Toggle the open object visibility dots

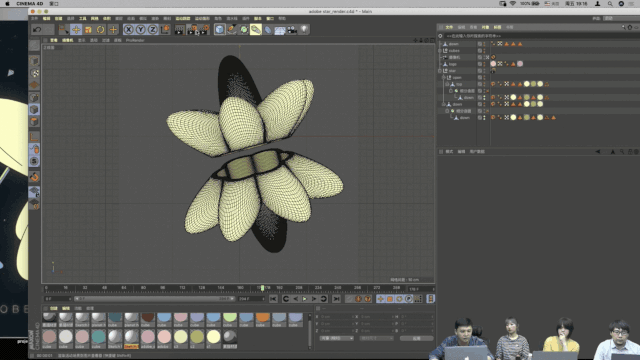484,78
